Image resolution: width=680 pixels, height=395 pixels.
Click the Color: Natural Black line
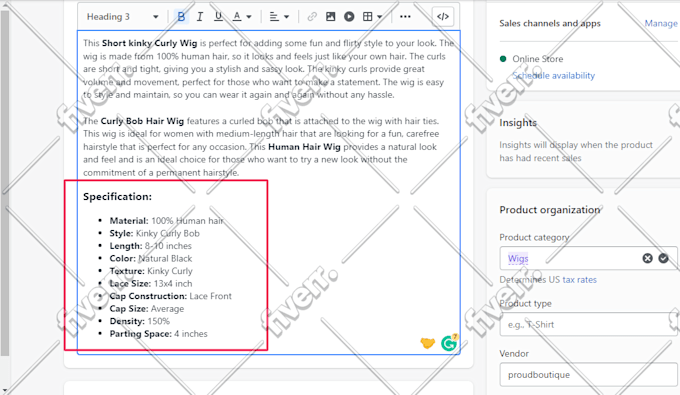[150, 258]
